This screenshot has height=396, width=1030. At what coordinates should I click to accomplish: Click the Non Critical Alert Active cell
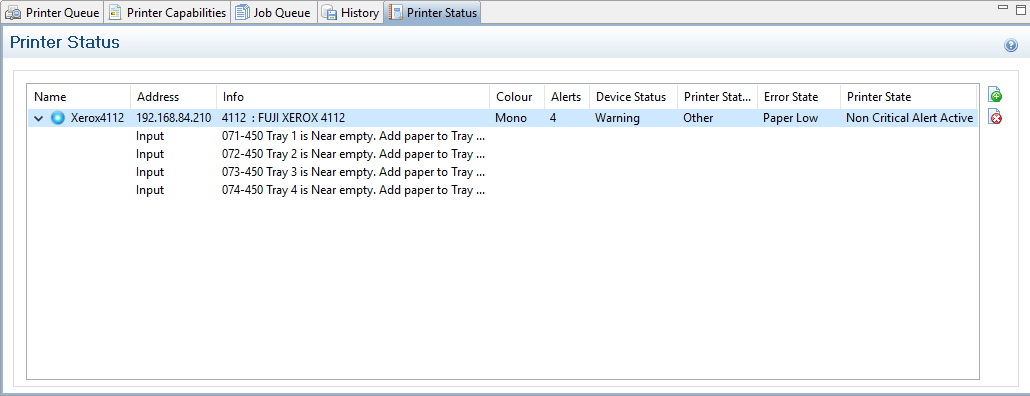[909, 118]
